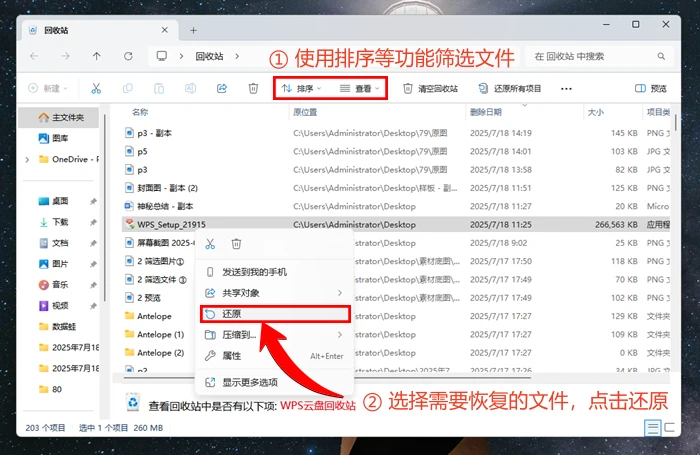
Task: Open the WPS云盘回收站 link
Action: [318, 405]
